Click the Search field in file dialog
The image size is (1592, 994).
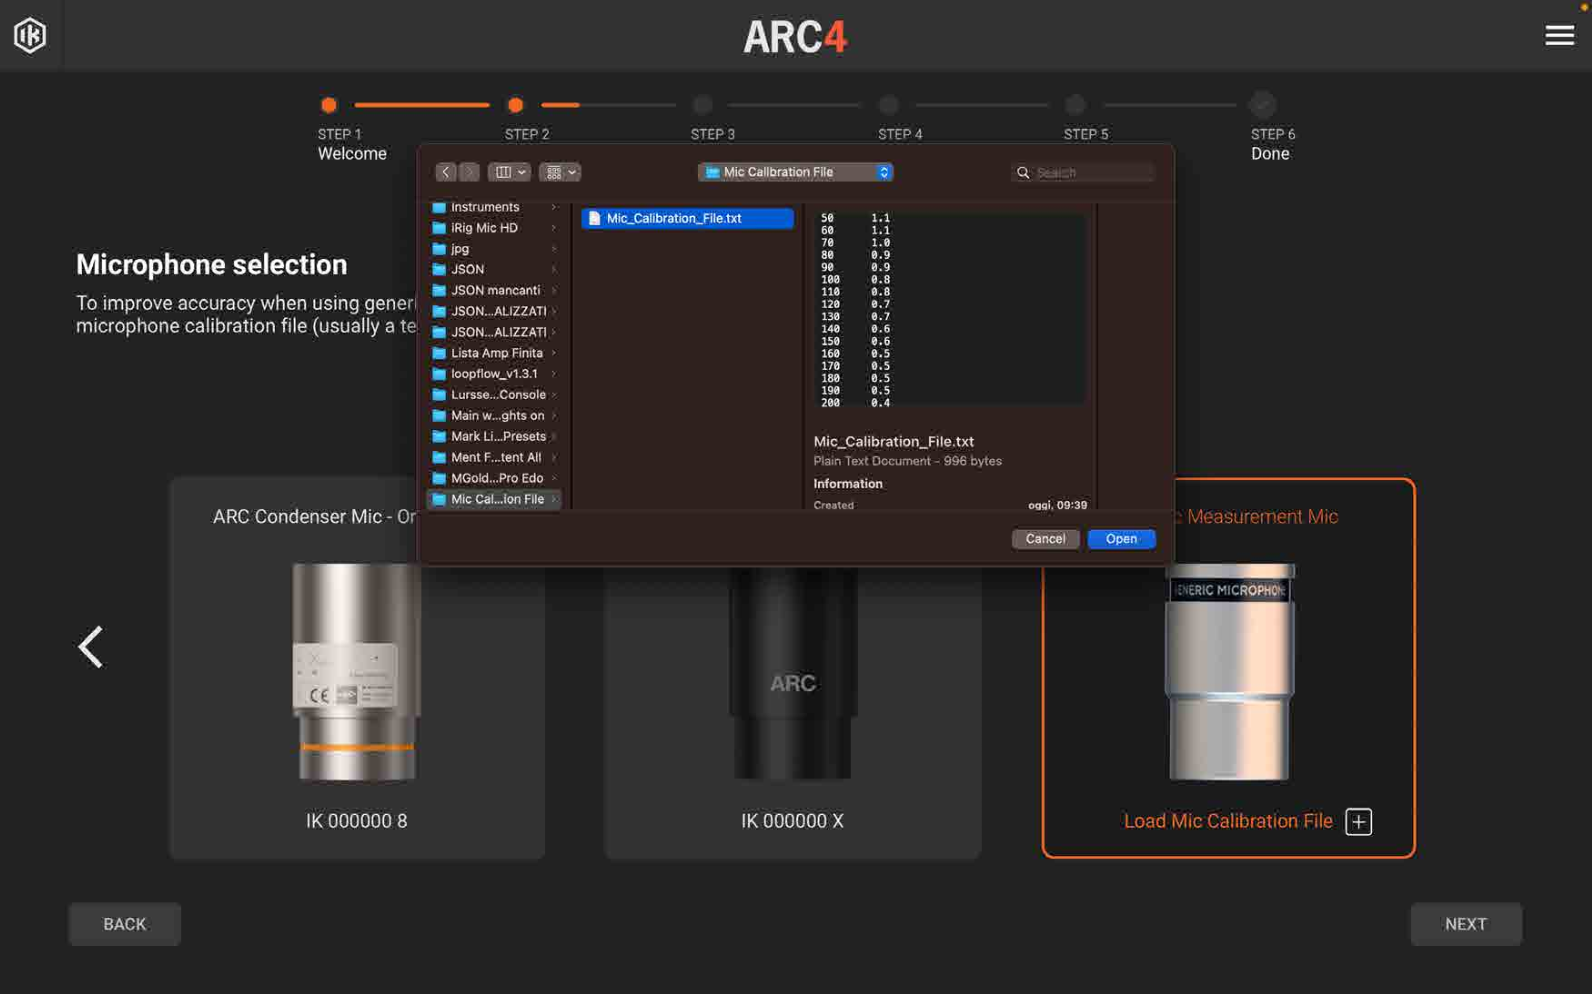[x=1084, y=172]
